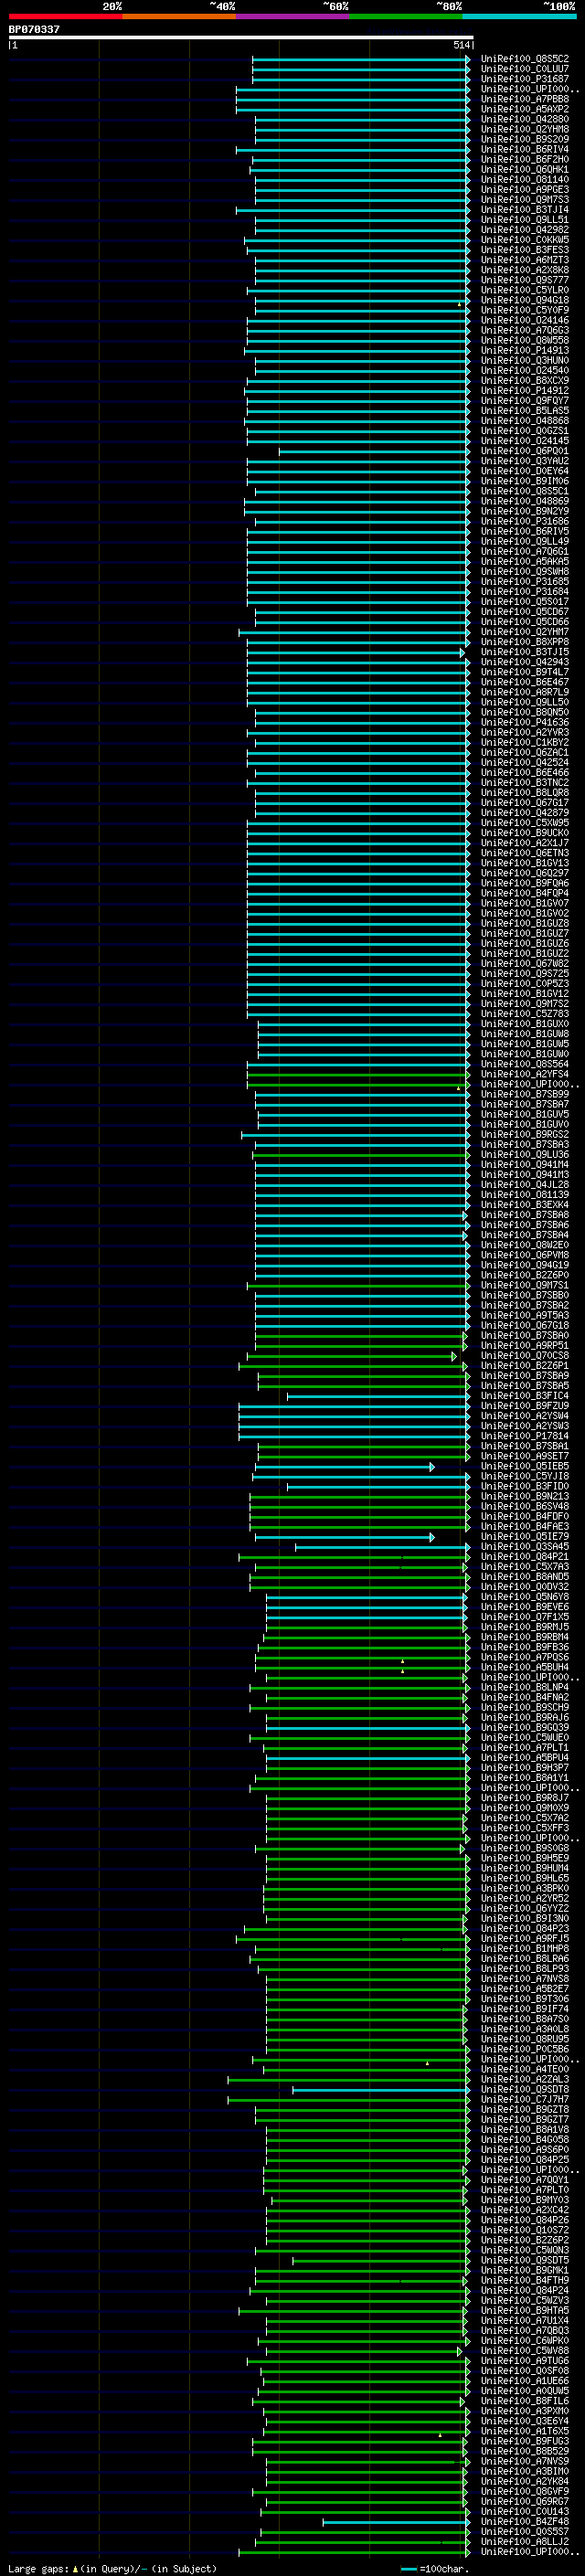Screen dimensions: 585x2576
Task: Select hit label UniRef100_Q9S777
Action: tap(525, 280)
